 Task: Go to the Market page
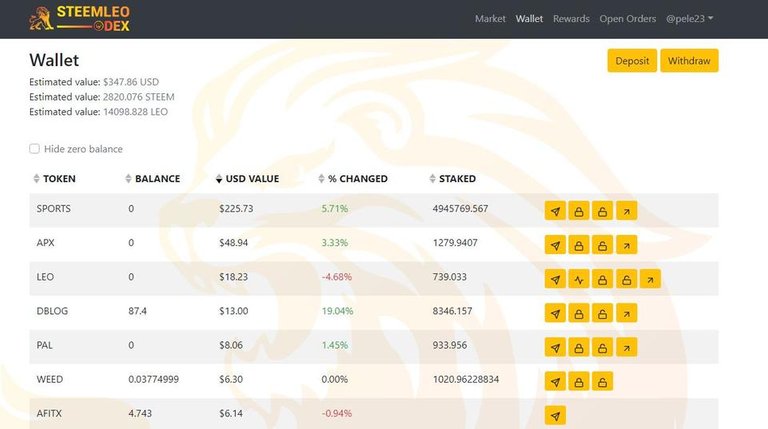click(490, 19)
